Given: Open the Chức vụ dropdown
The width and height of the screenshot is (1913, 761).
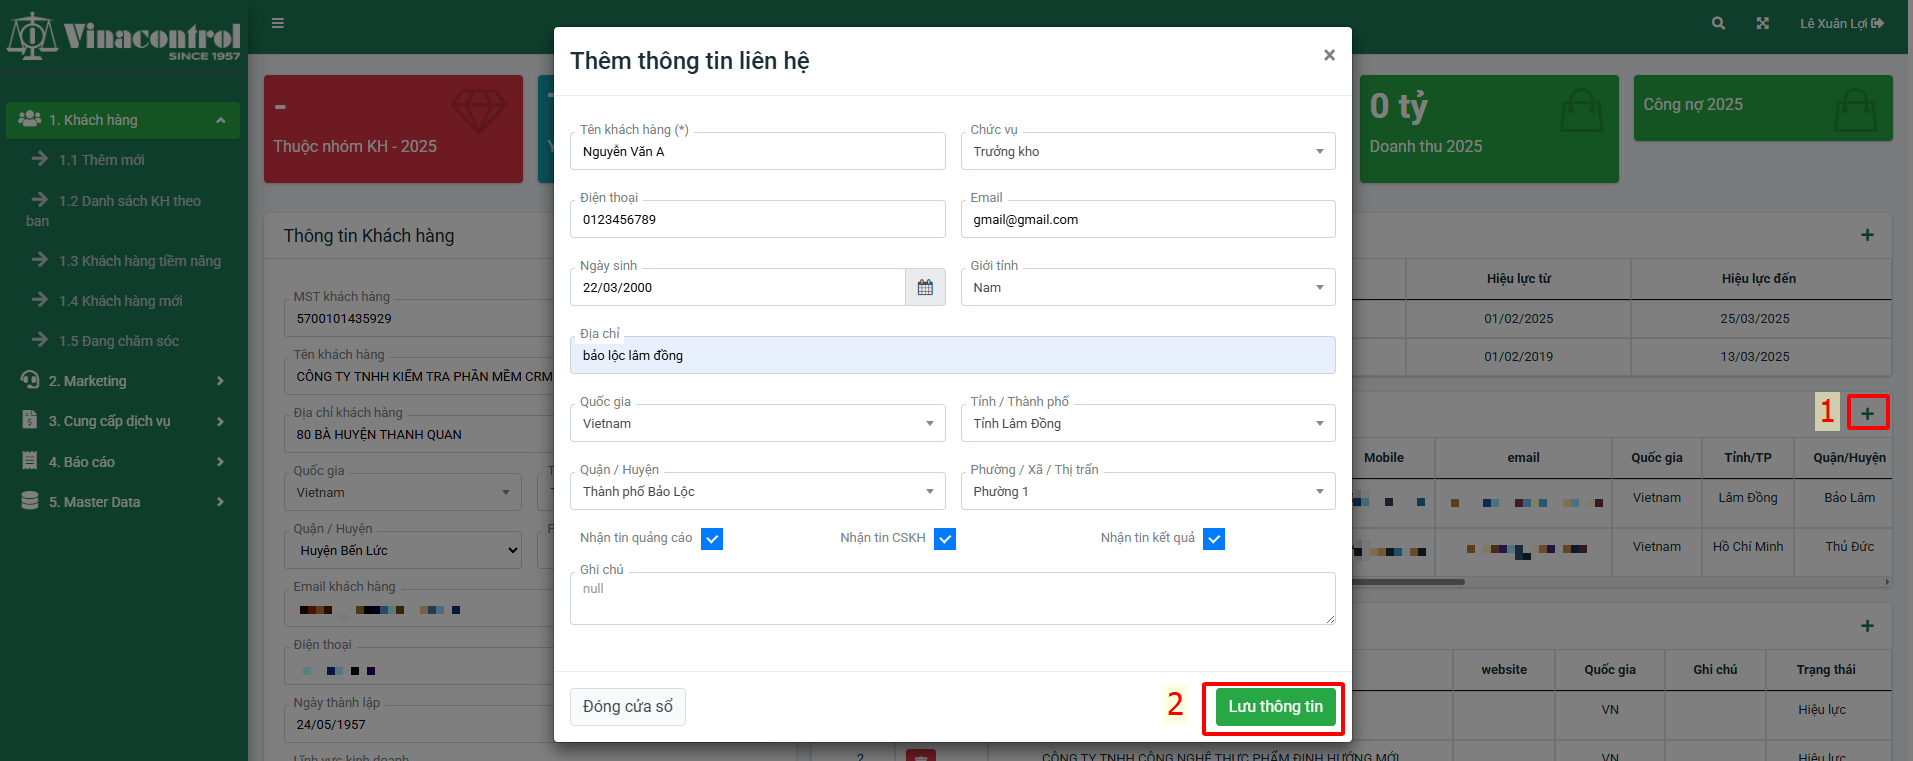Looking at the screenshot, I should coord(1148,151).
